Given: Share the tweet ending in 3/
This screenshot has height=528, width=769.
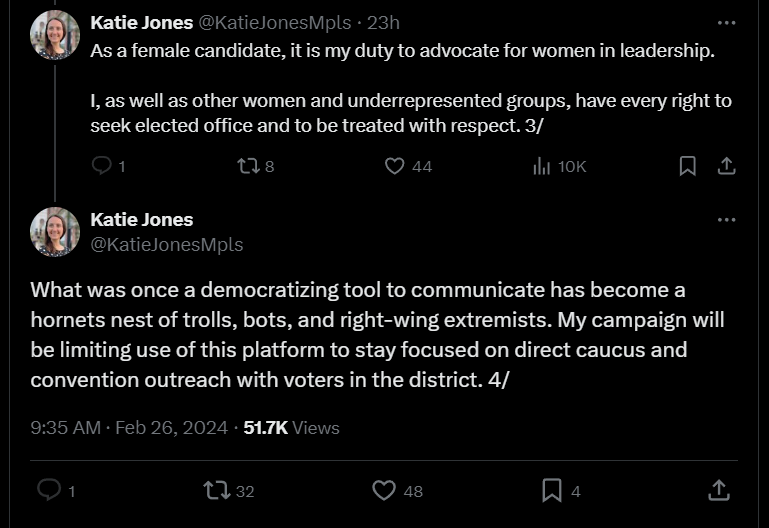Looking at the screenshot, I should coord(726,166).
